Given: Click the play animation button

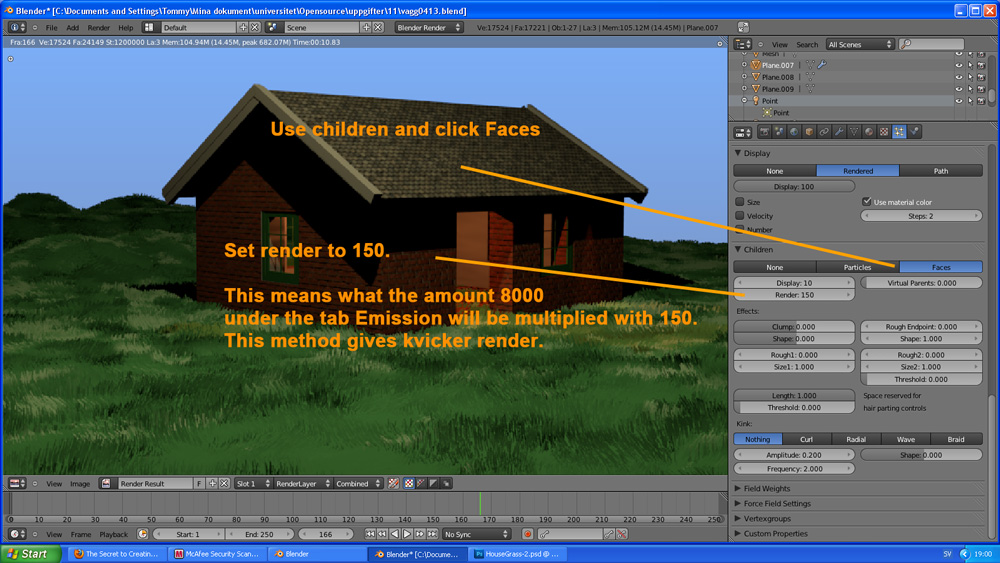Looking at the screenshot, I should click(407, 534).
